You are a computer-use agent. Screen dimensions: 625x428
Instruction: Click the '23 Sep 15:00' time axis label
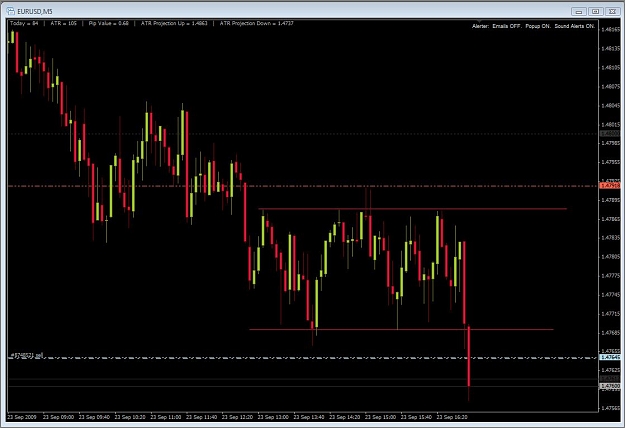coord(380,417)
